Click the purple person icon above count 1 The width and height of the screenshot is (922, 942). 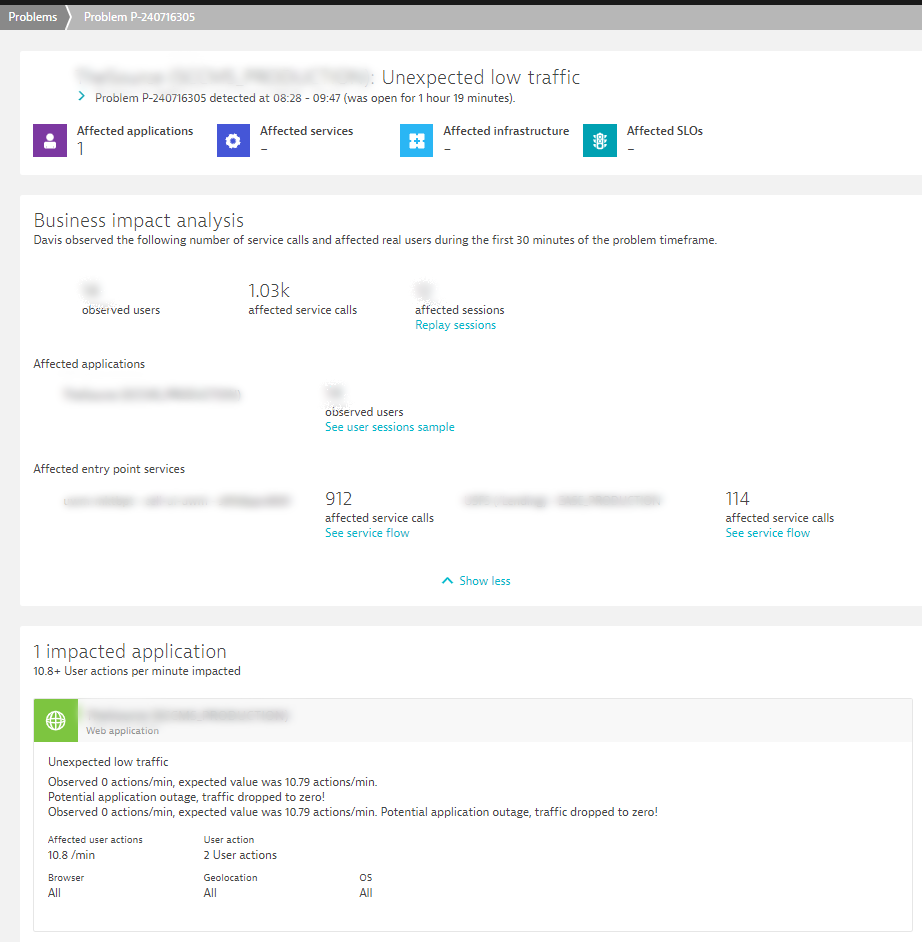[x=50, y=140]
